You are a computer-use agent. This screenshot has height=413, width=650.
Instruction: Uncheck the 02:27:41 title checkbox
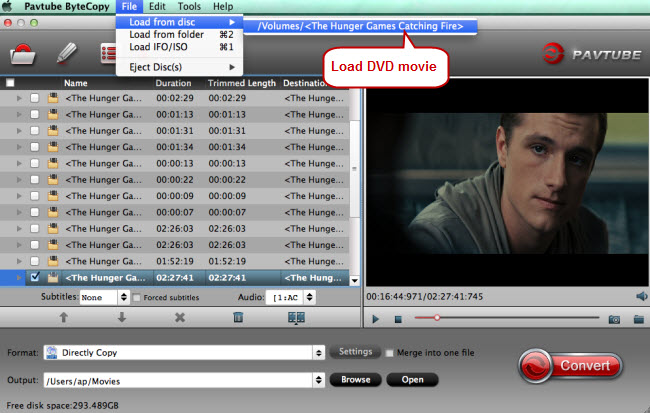(35, 277)
